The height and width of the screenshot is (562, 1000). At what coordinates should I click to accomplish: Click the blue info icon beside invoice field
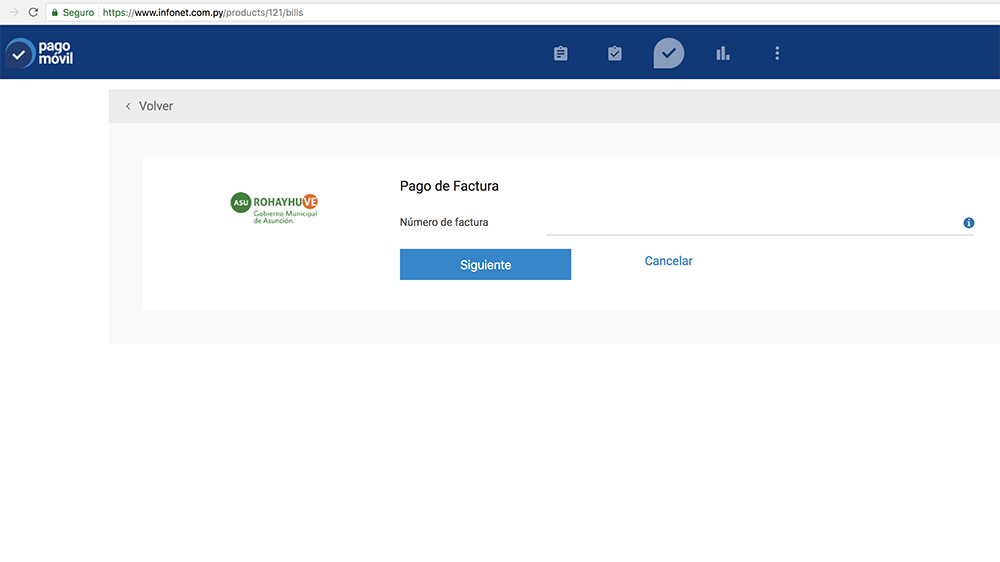(x=968, y=223)
